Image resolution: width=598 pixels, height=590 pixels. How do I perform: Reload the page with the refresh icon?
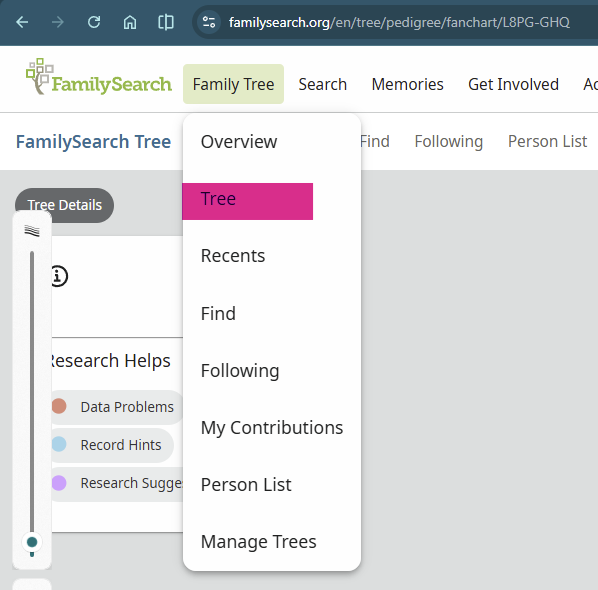point(94,22)
